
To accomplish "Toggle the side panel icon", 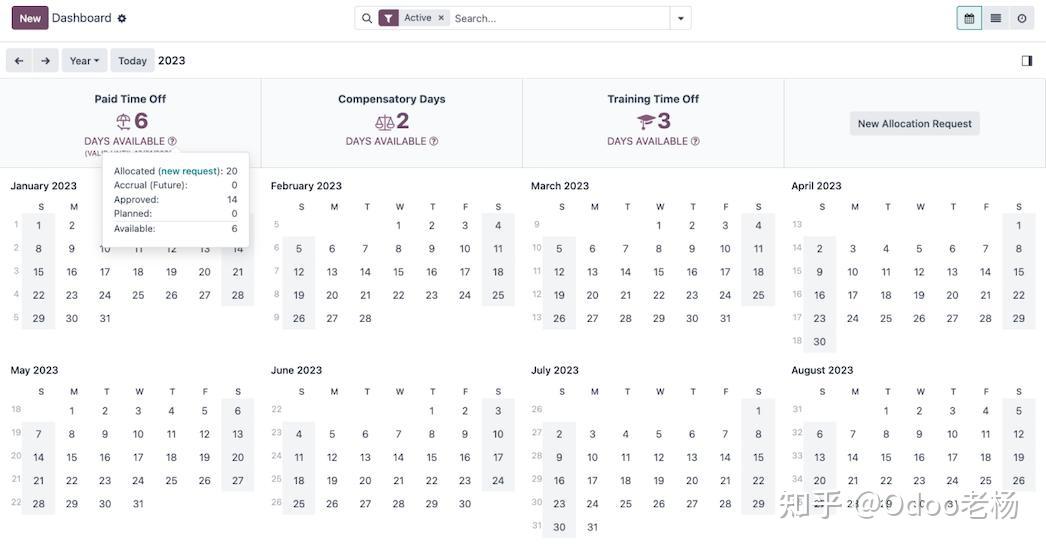I will click(1027, 61).
